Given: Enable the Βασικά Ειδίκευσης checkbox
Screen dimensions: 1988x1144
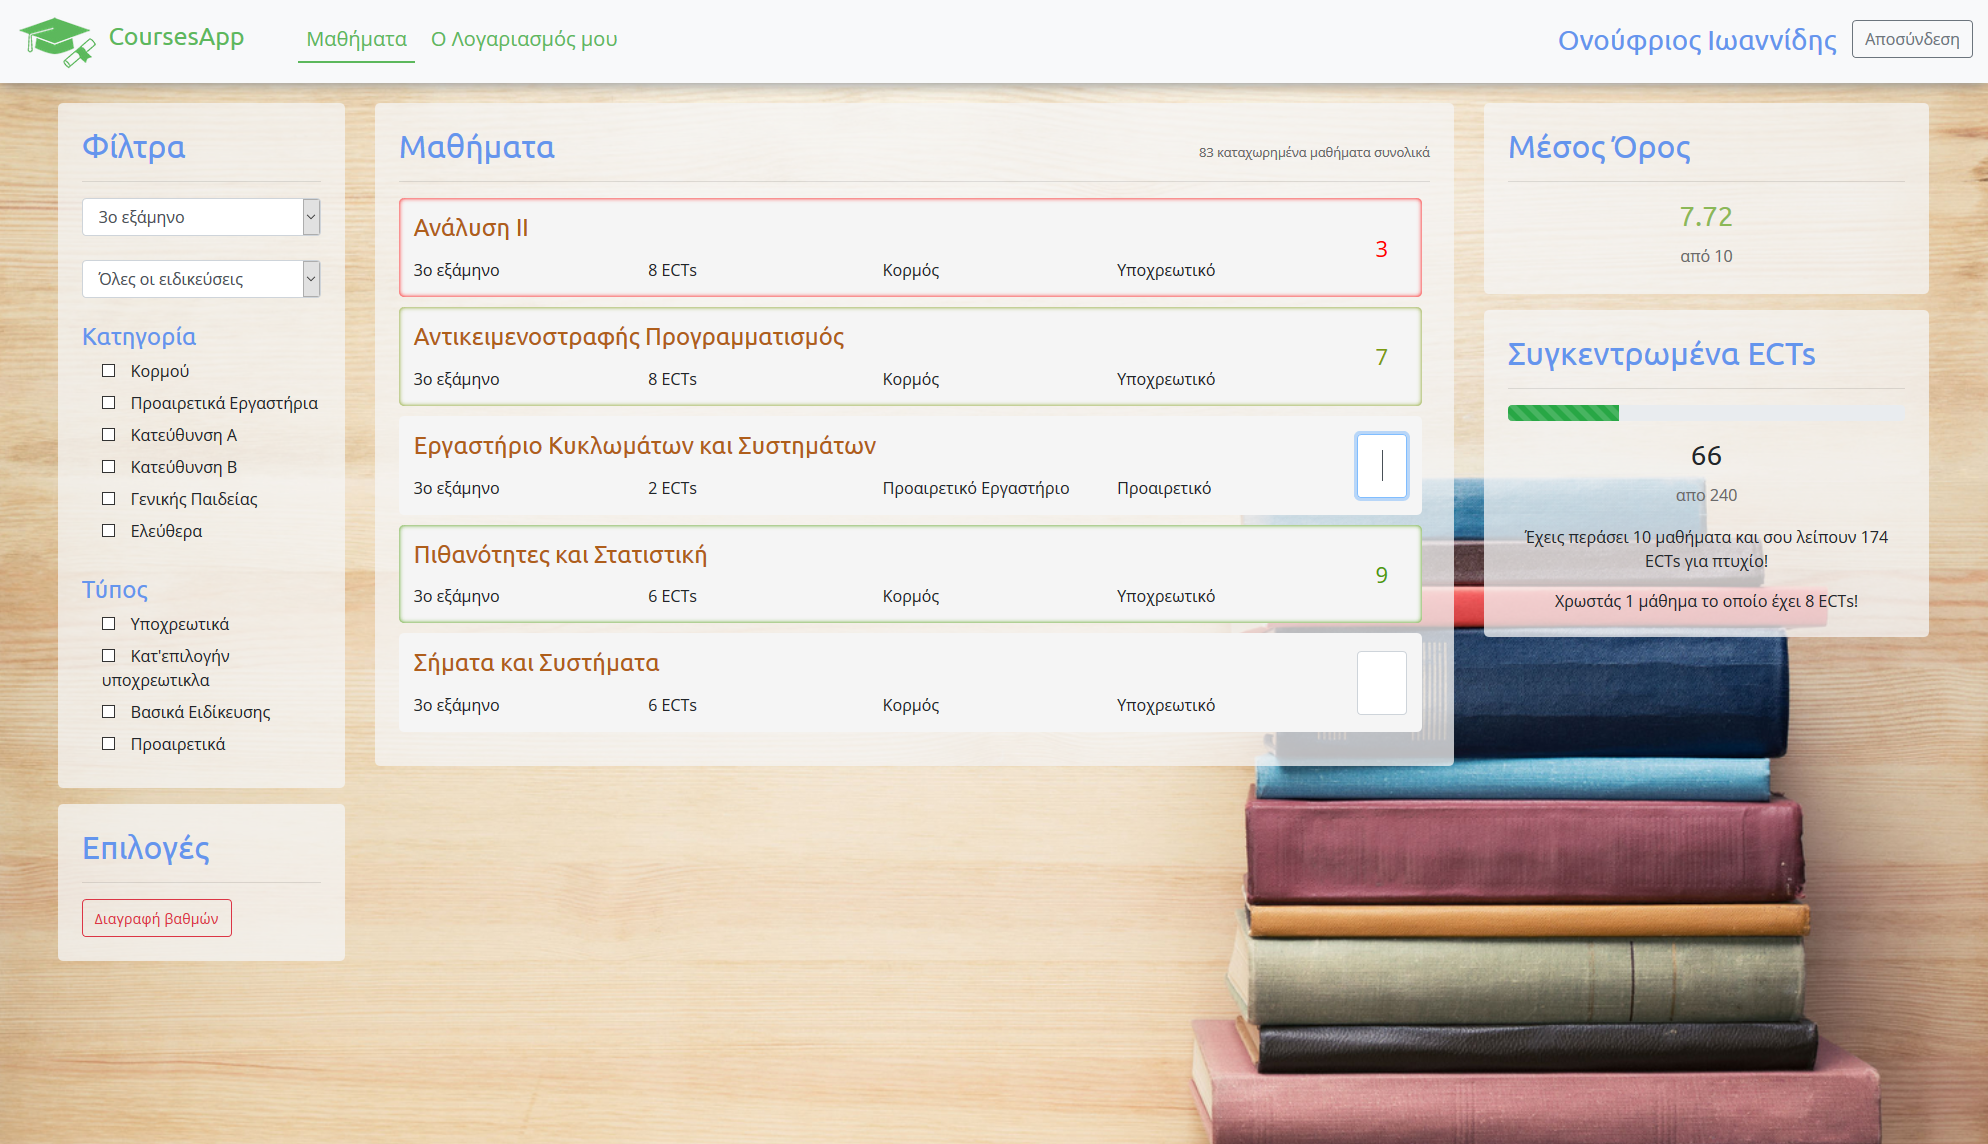Looking at the screenshot, I should point(109,712).
